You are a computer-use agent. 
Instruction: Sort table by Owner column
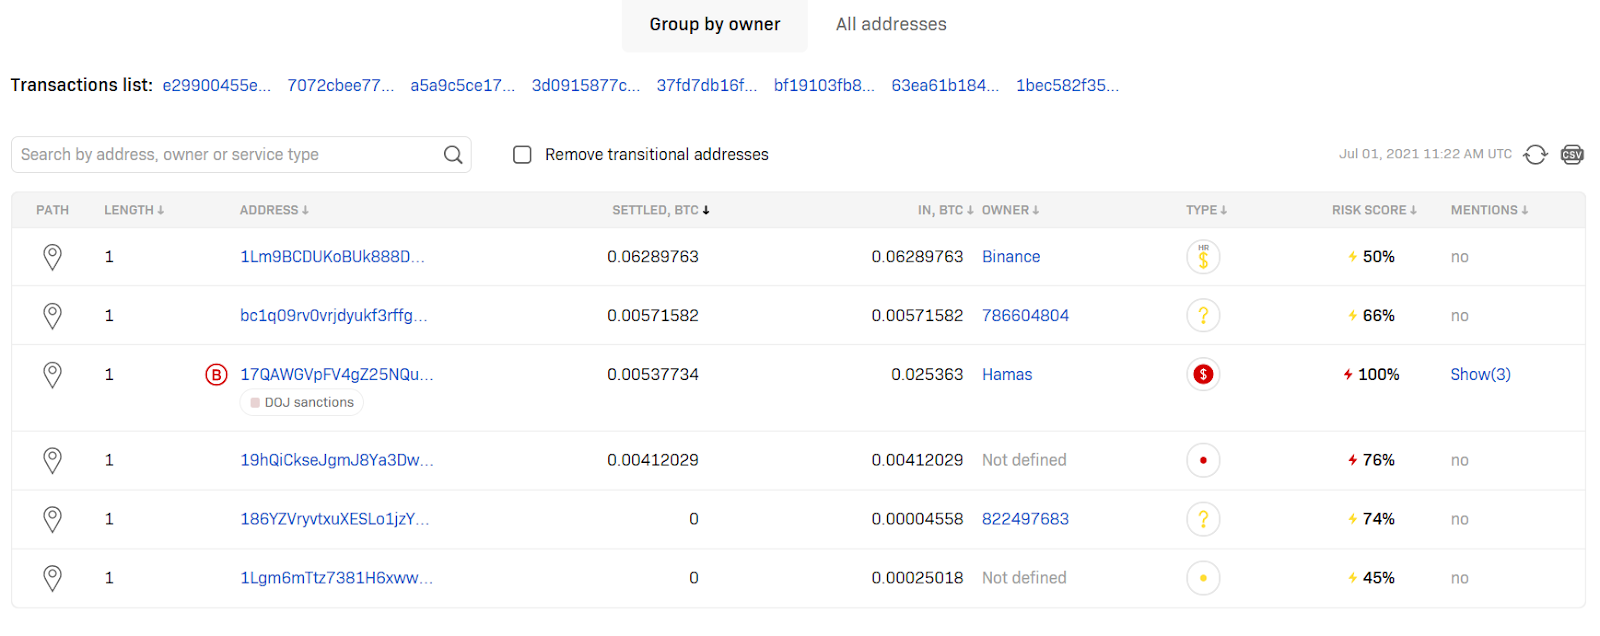pos(1010,210)
